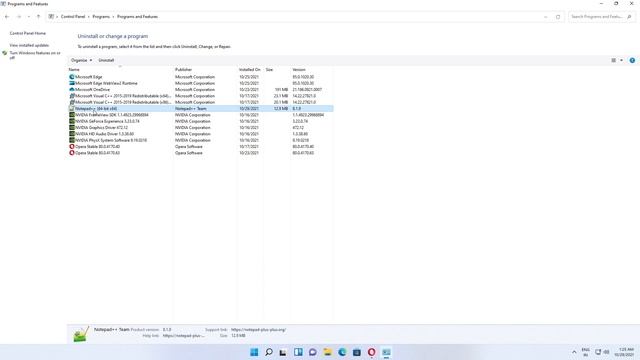Click the NVIDIA HD Audio Driver icon

72,134
